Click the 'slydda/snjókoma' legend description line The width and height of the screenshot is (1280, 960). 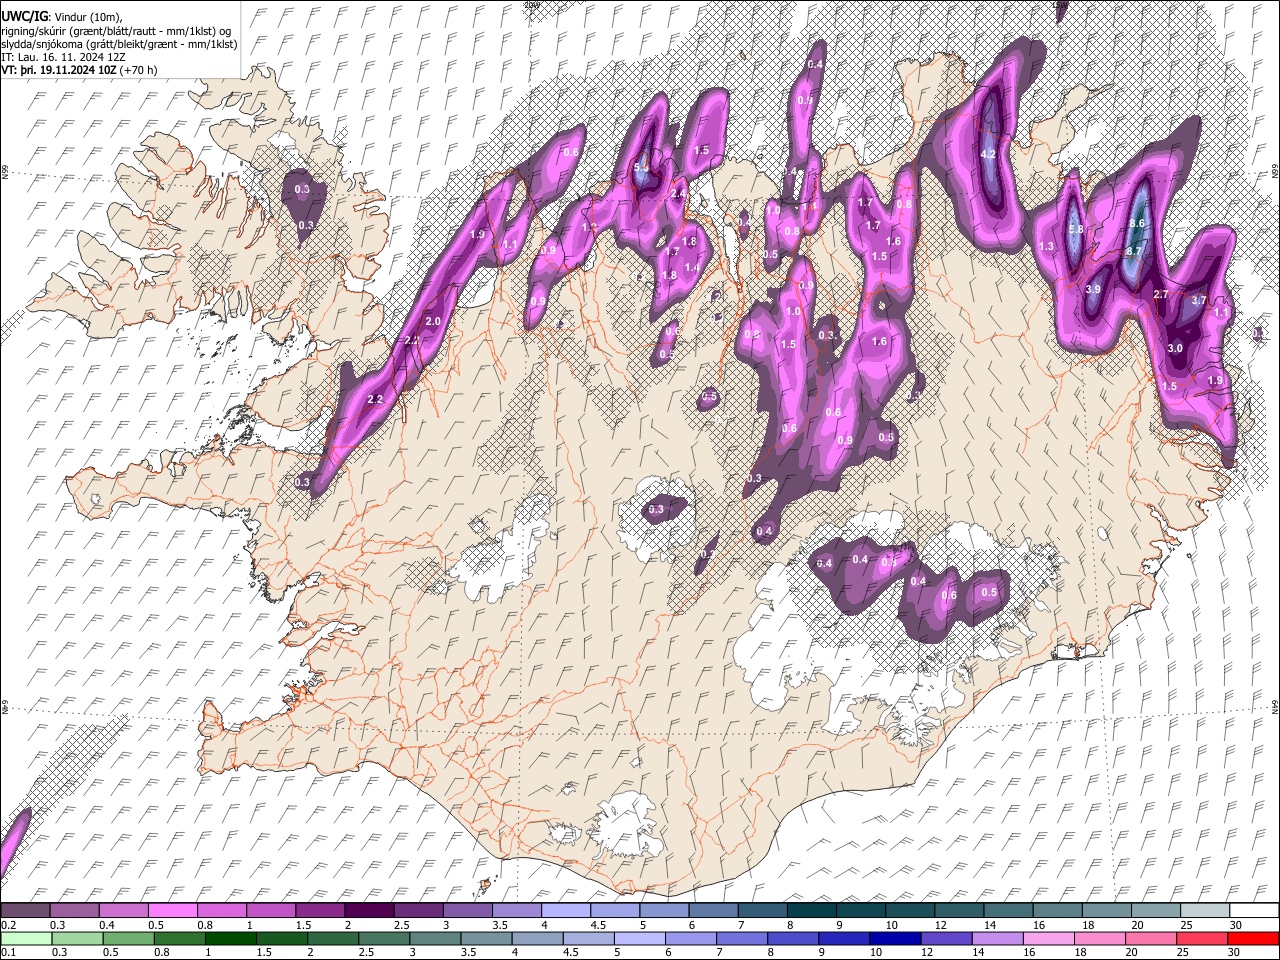pos(119,44)
